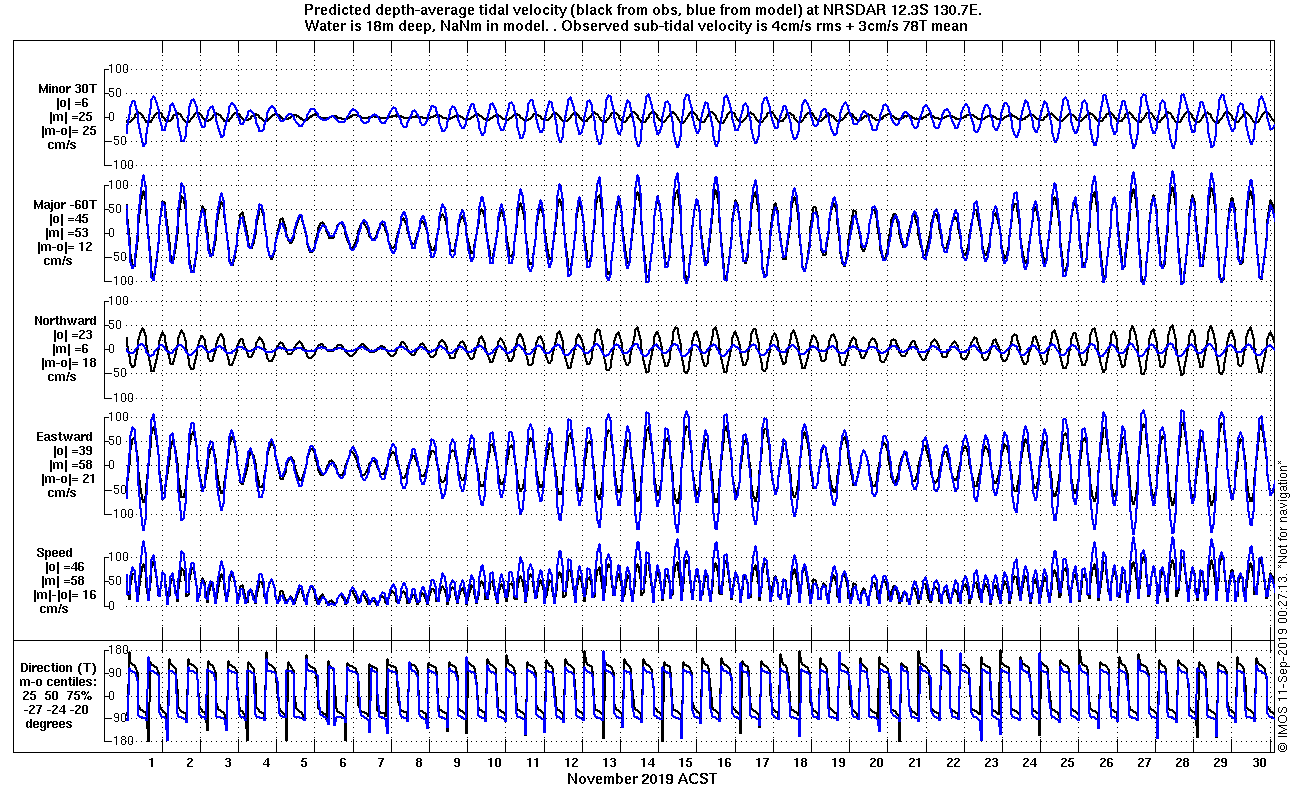Click day "20" on the date axis

pyautogui.click(x=877, y=762)
